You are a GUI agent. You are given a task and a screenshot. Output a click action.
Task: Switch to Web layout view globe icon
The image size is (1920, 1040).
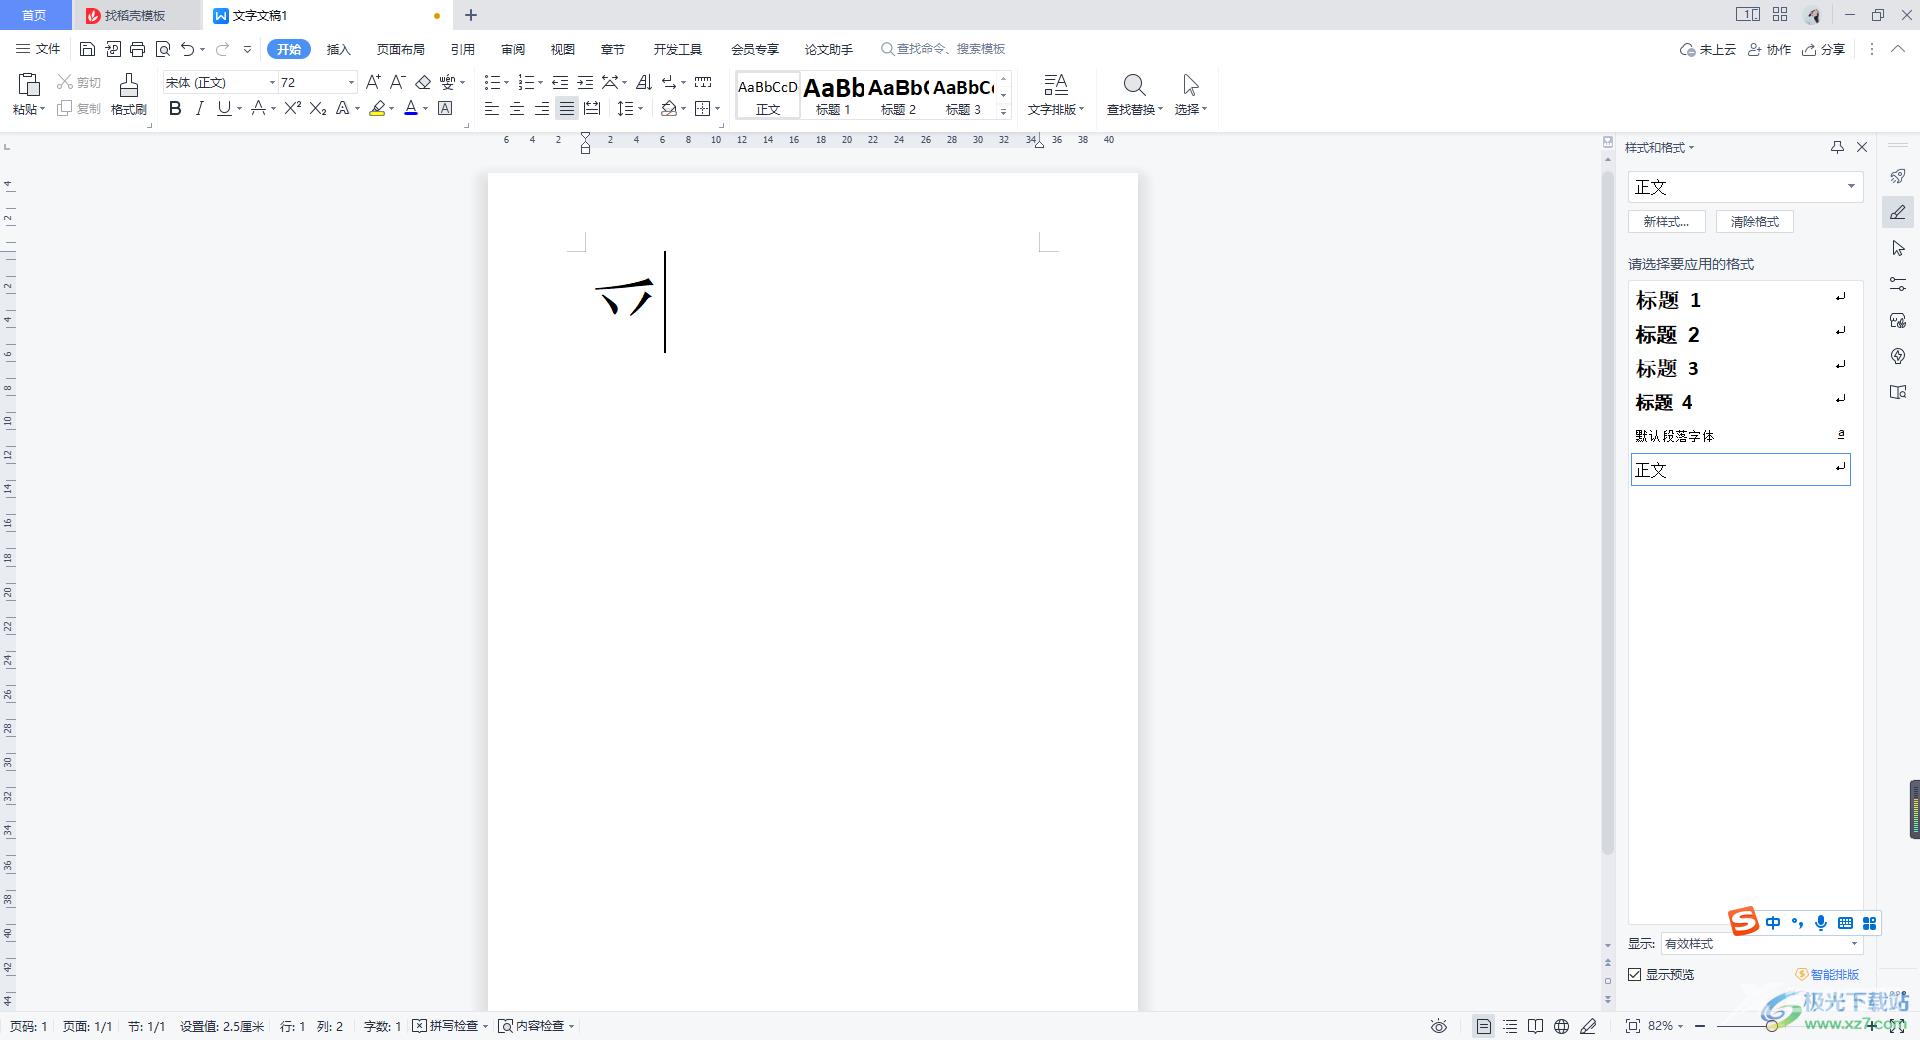[1561, 1026]
